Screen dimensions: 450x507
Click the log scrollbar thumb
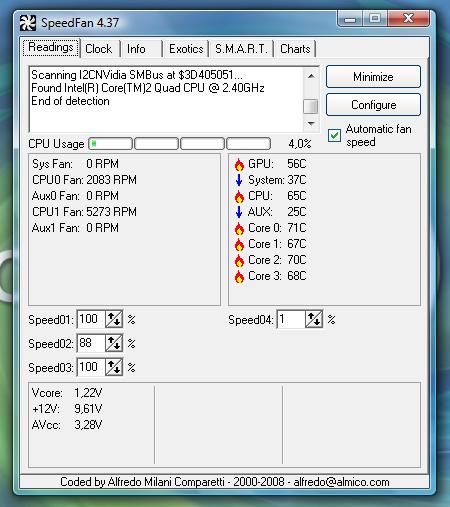pyautogui.click(x=311, y=107)
